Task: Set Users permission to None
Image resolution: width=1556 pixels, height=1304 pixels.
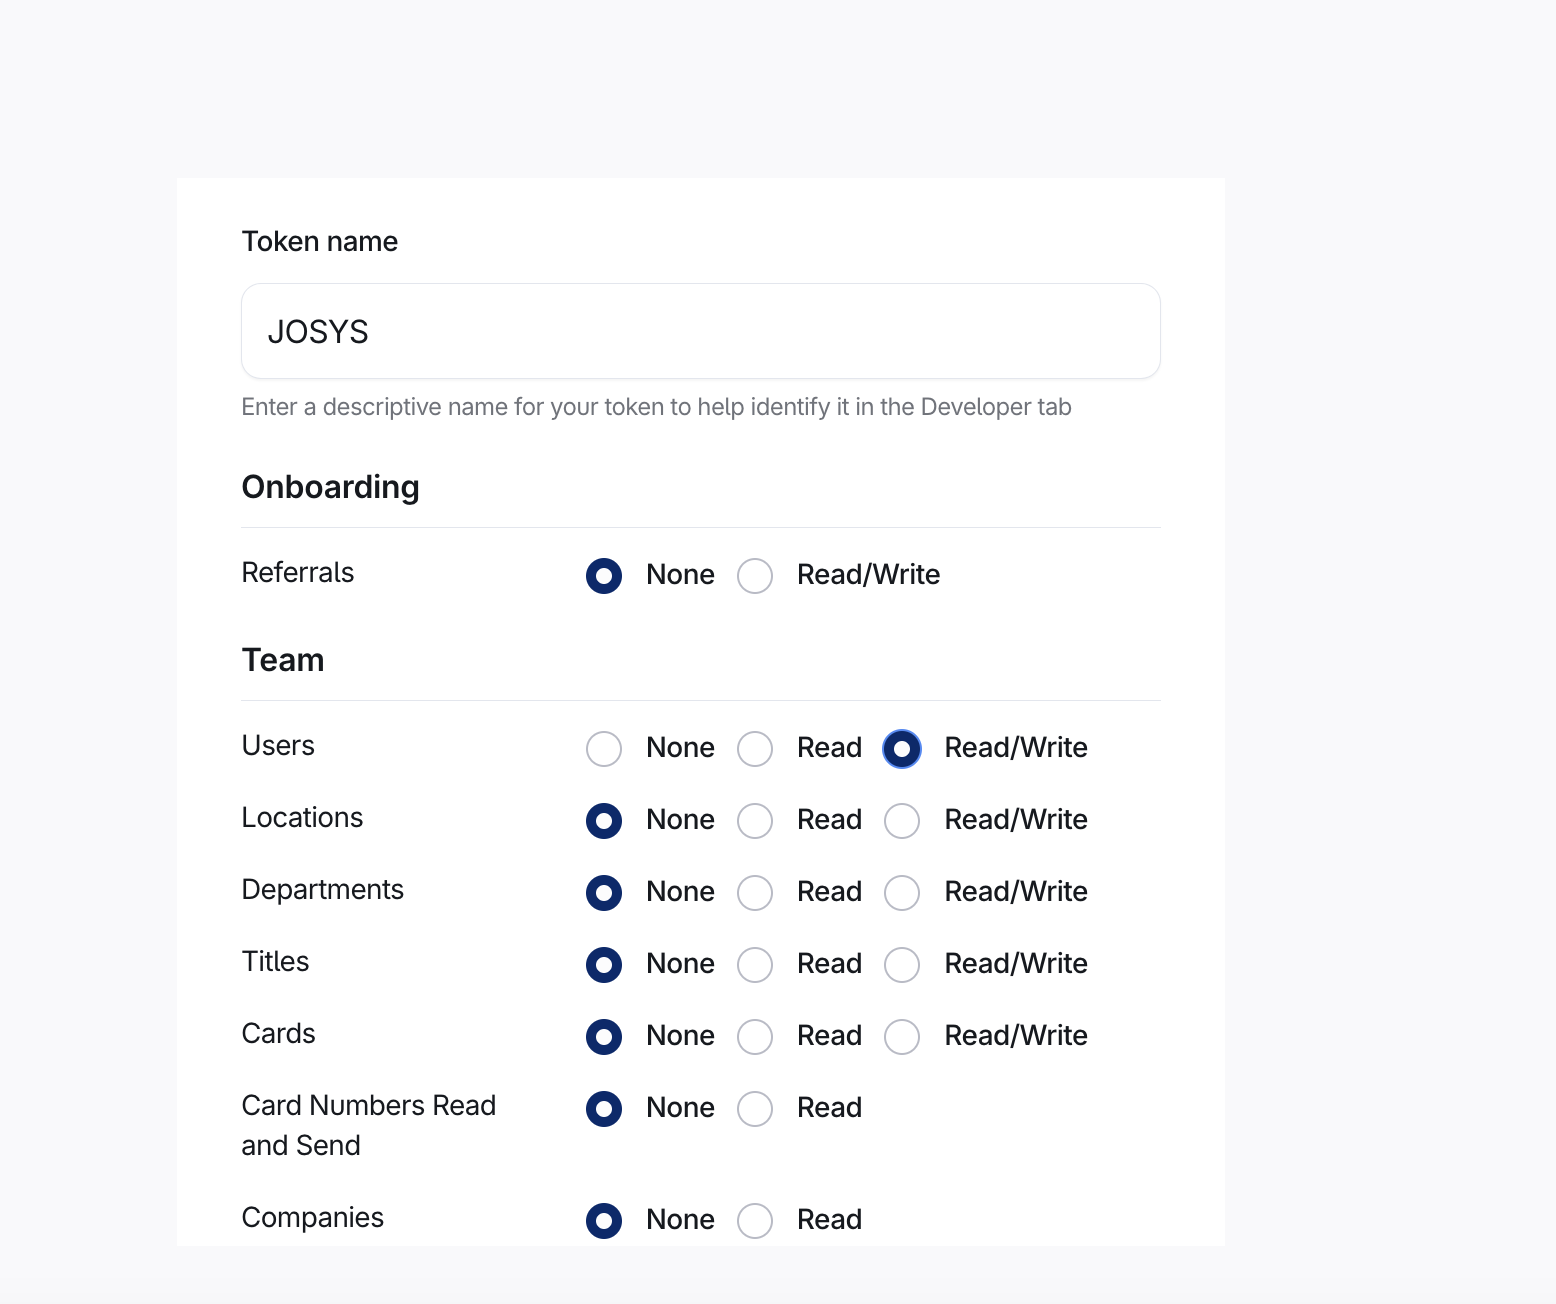Action: coord(604,749)
